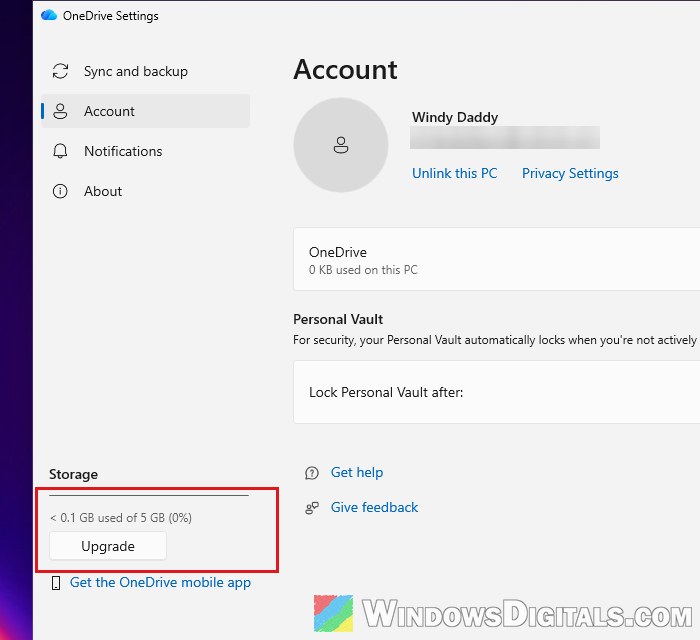Click the Account person icon in sidebar
This screenshot has height=640, width=700.
[60, 111]
